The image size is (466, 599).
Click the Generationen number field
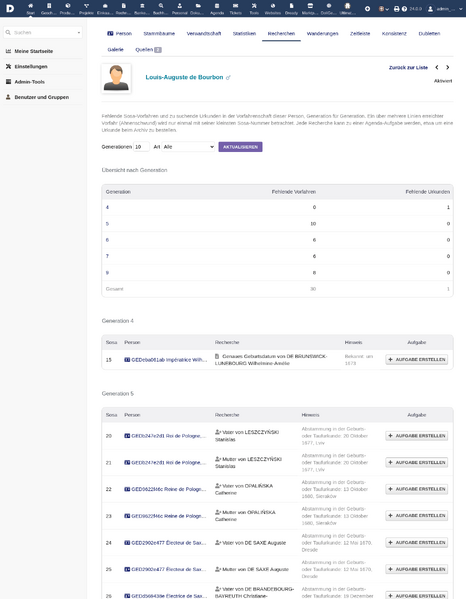click(141, 147)
